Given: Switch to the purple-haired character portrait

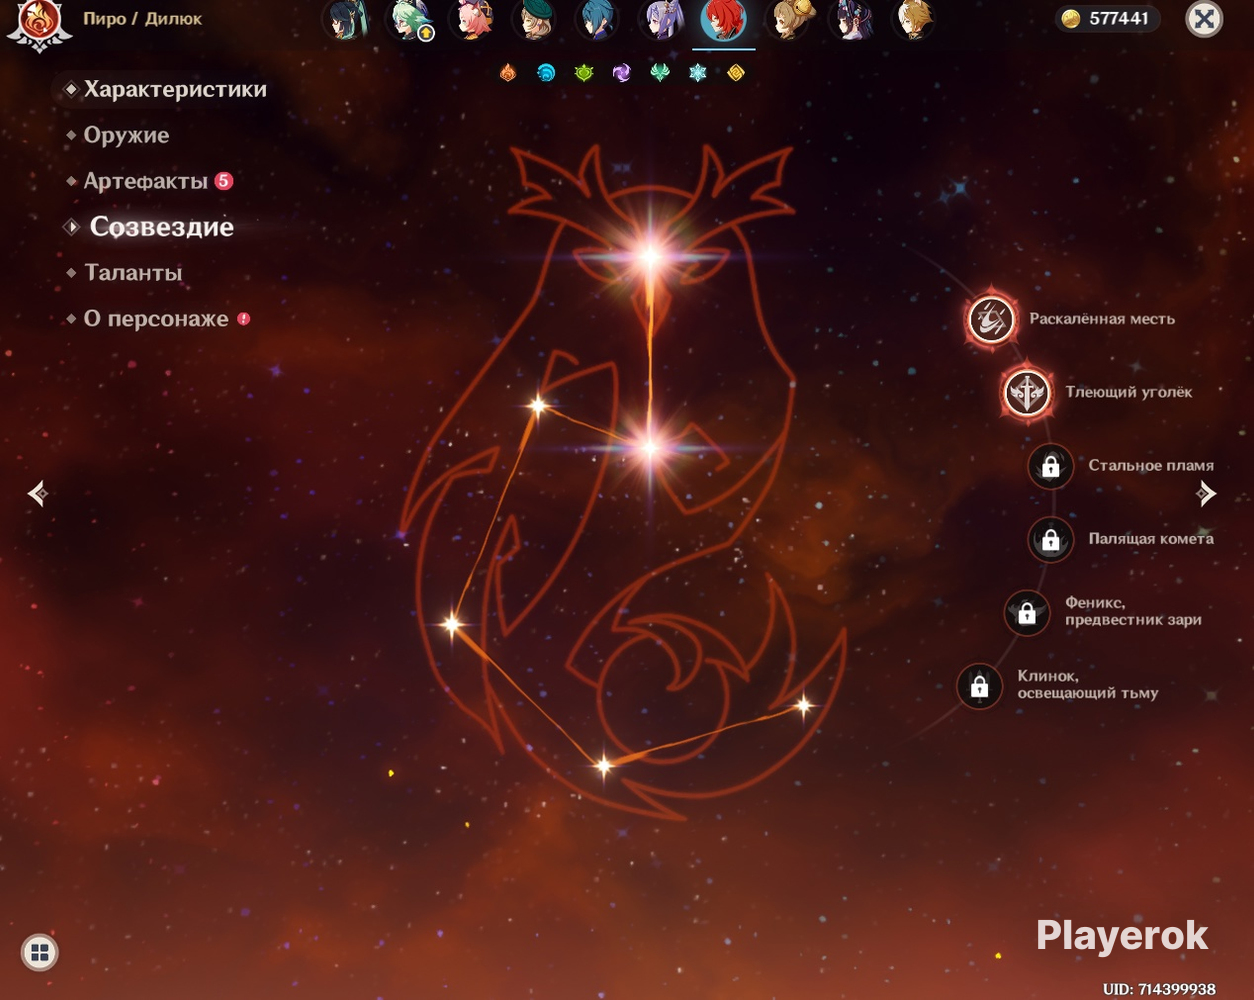Looking at the screenshot, I should [661, 20].
